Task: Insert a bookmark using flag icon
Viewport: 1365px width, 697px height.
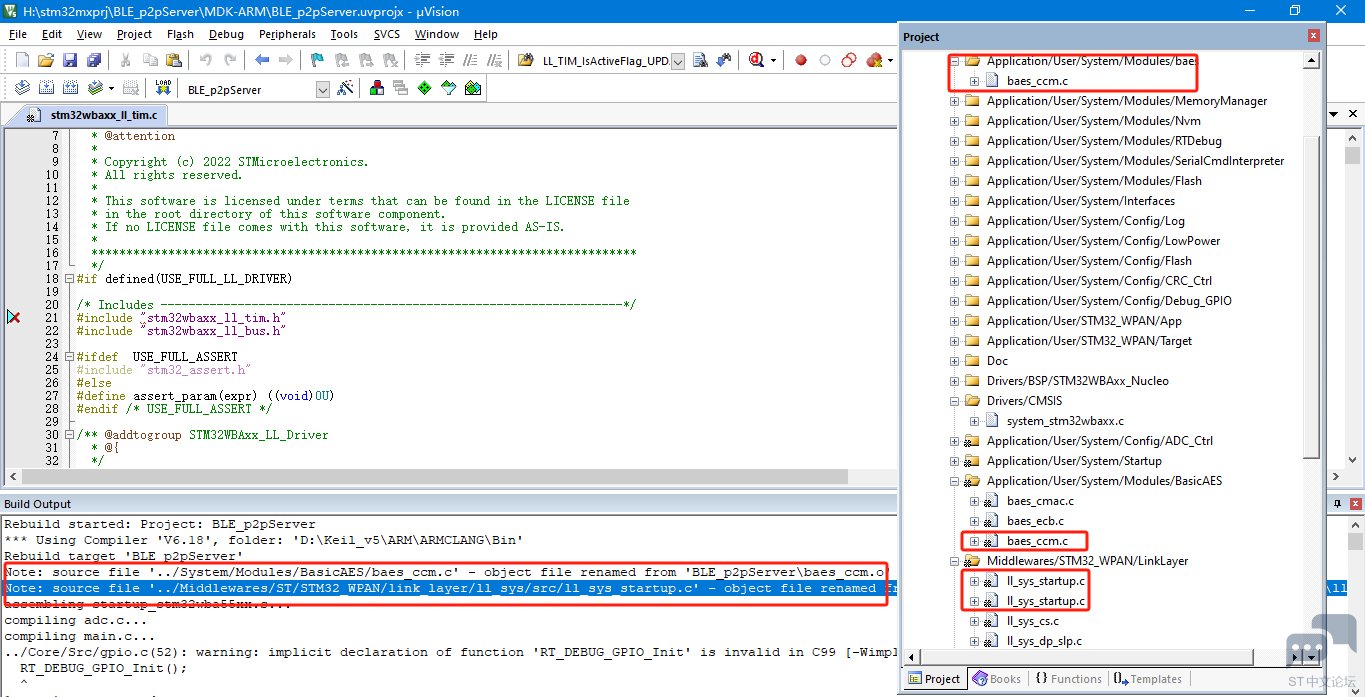Action: coord(317,60)
